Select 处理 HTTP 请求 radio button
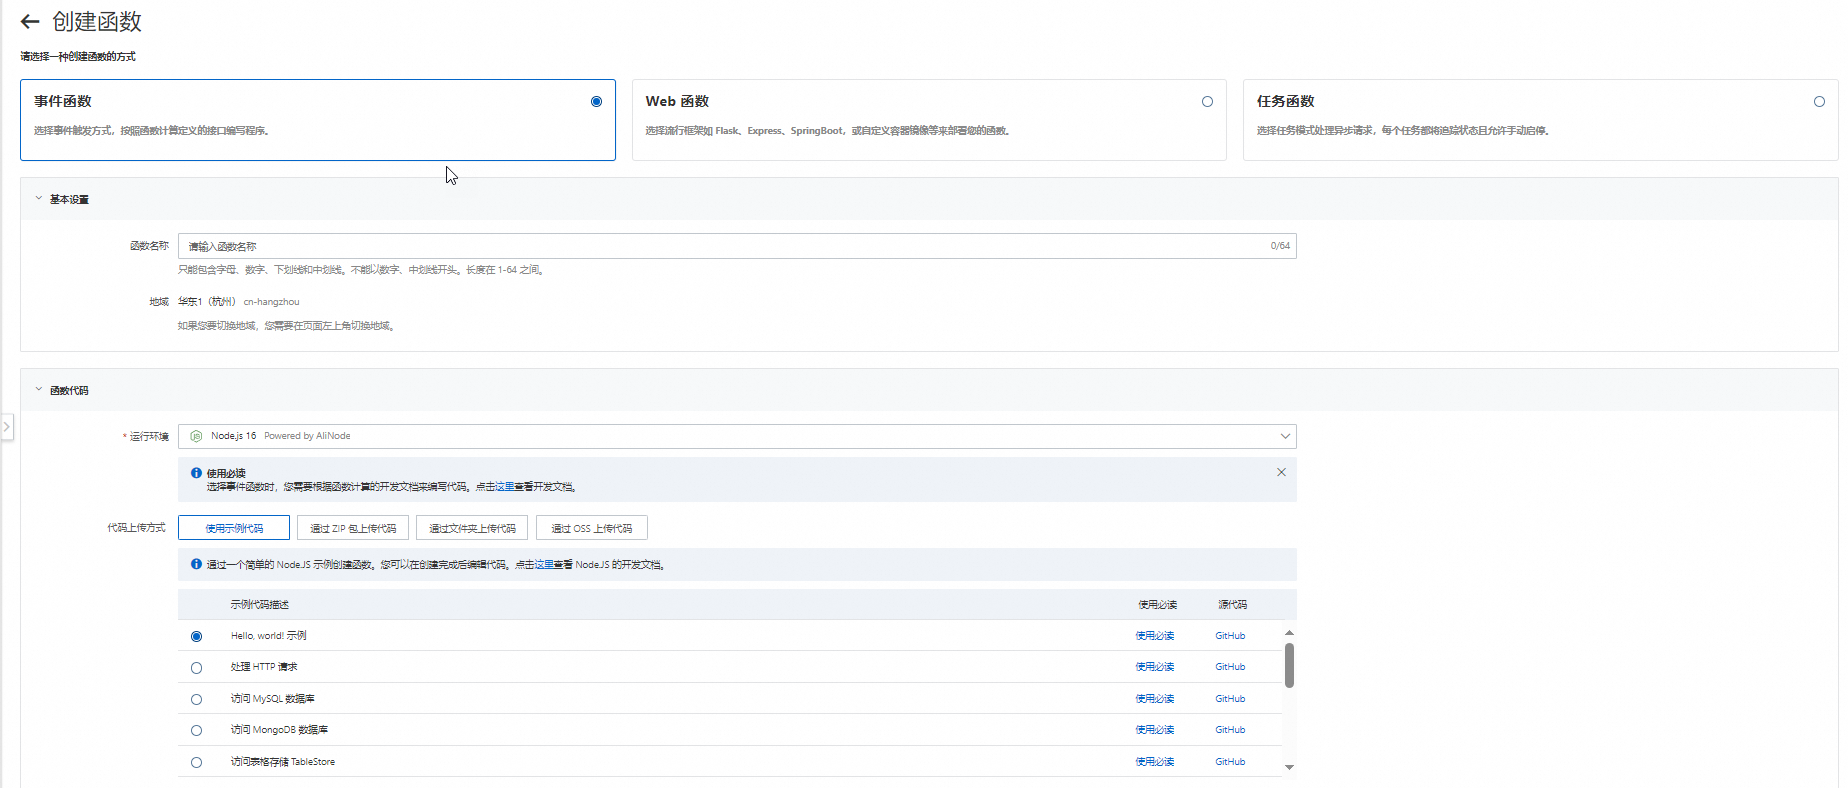The image size is (1848, 788). (x=196, y=668)
